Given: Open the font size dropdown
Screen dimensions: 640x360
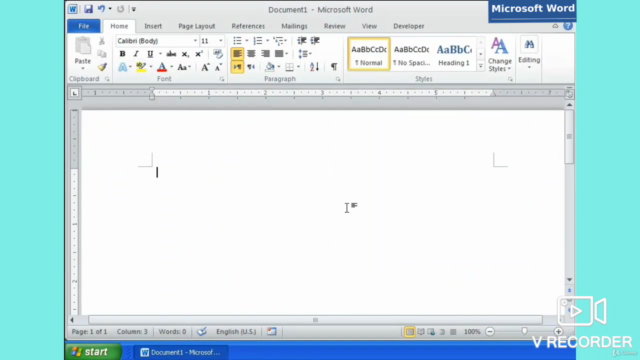Looking at the screenshot, I should click(221, 41).
